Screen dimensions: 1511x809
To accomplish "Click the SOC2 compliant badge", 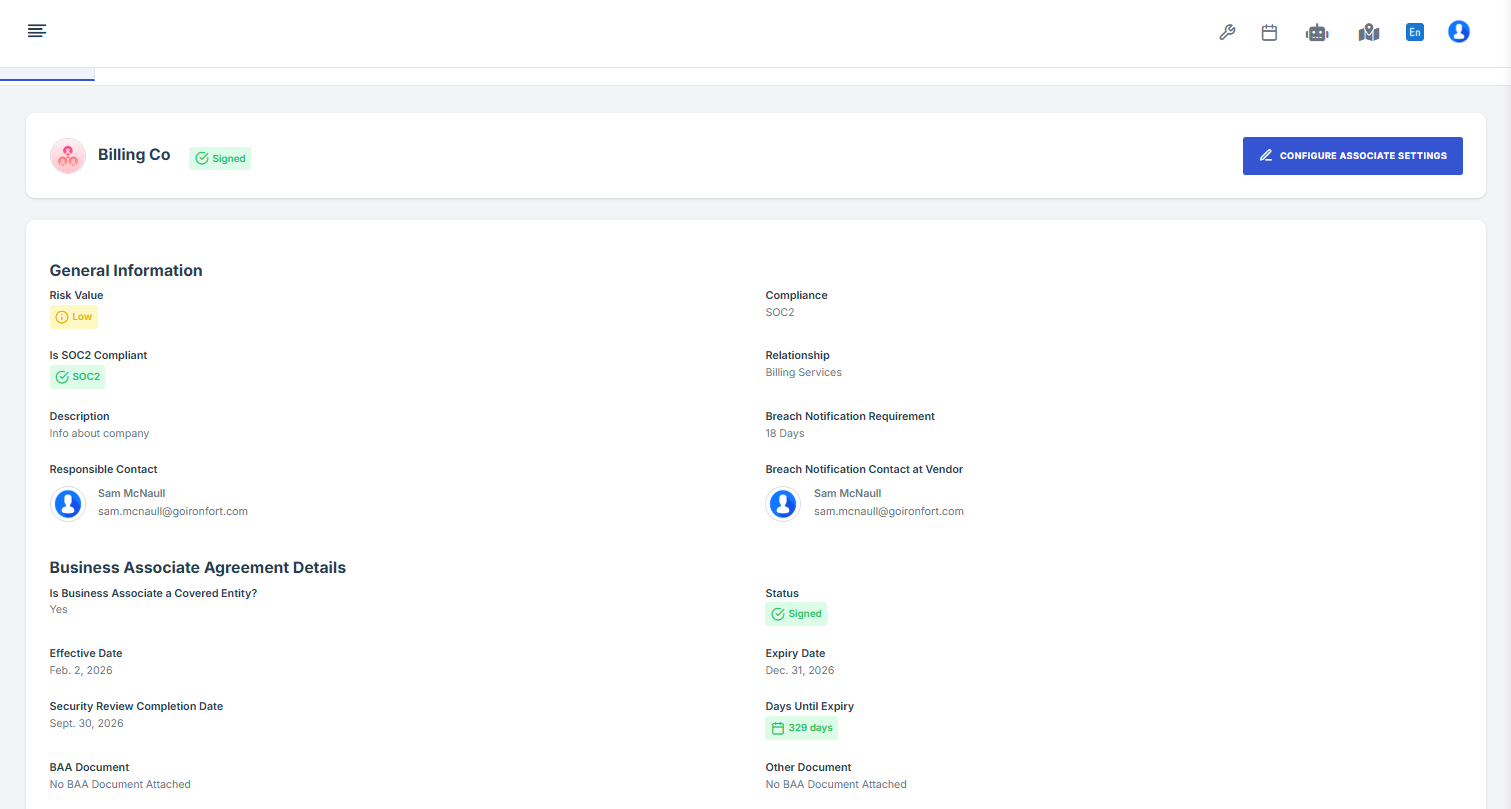I will click(78, 377).
